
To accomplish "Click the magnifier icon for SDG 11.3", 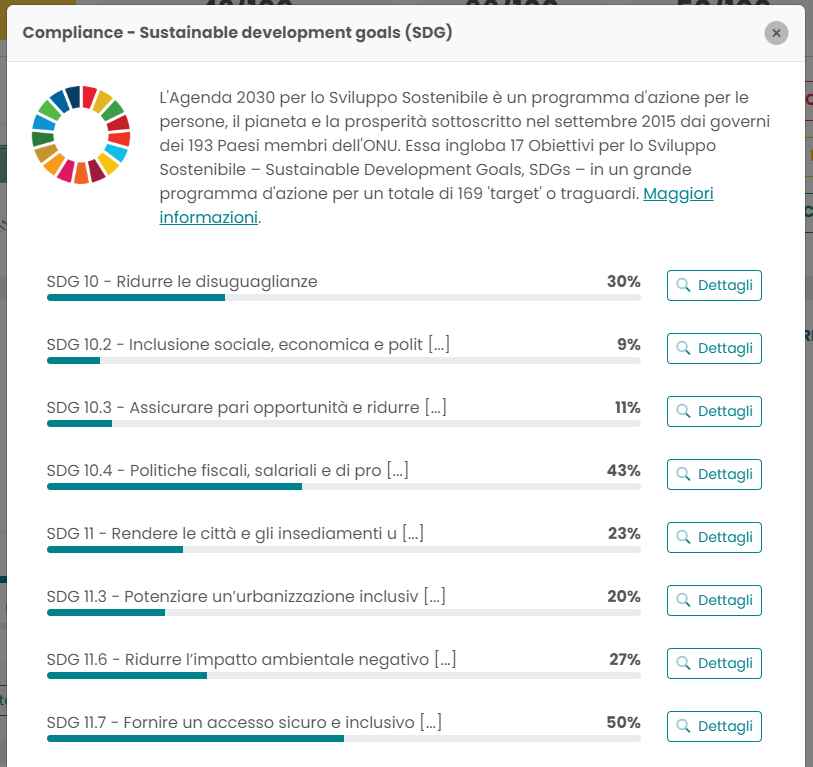I will coord(684,600).
